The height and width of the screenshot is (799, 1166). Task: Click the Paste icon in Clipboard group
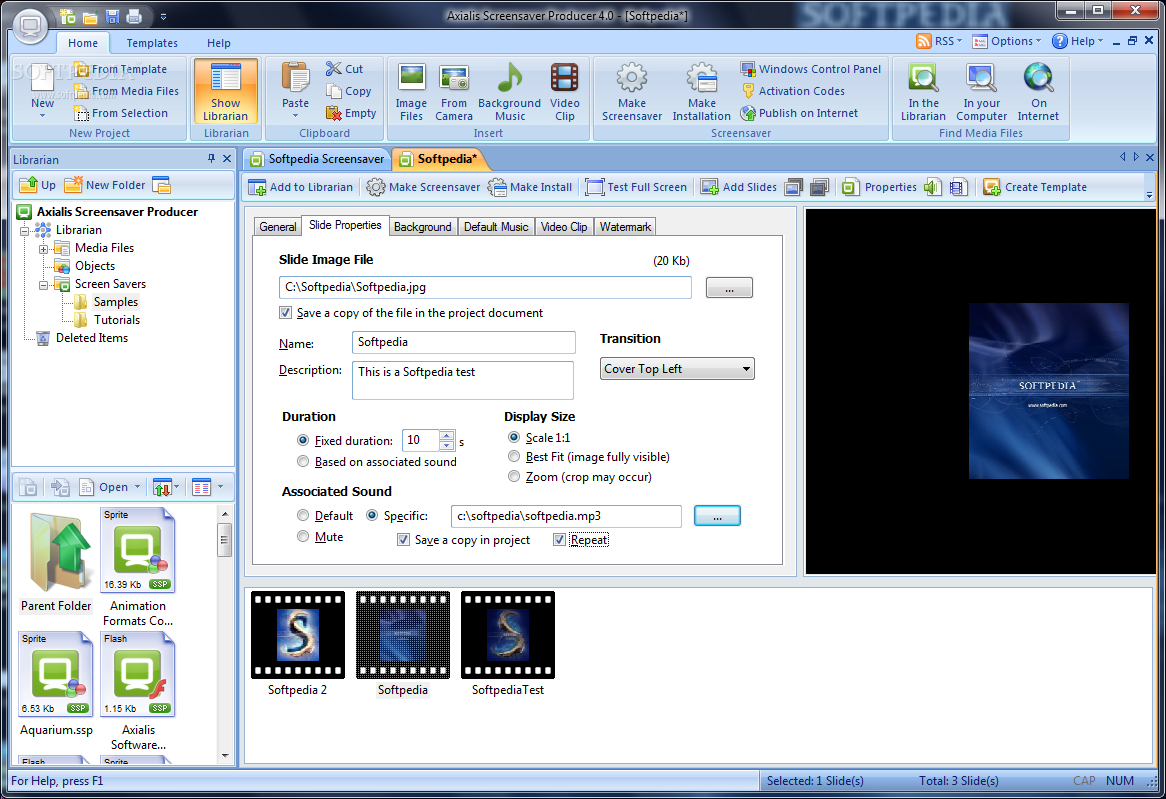click(295, 77)
